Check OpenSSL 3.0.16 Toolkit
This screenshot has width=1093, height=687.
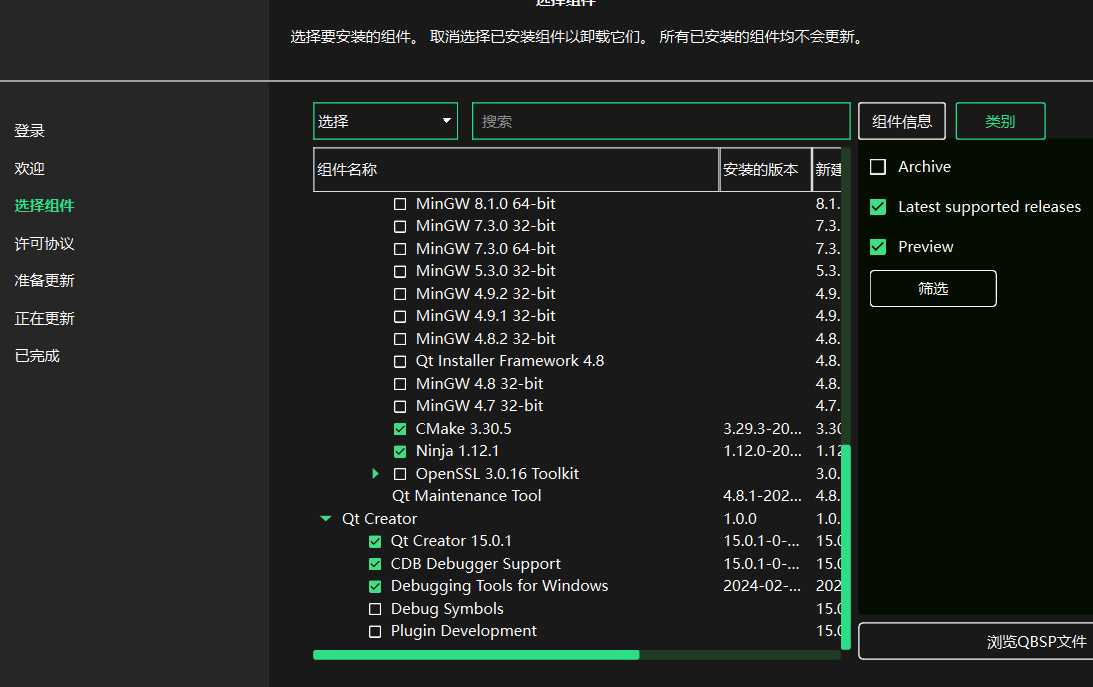[400, 474]
